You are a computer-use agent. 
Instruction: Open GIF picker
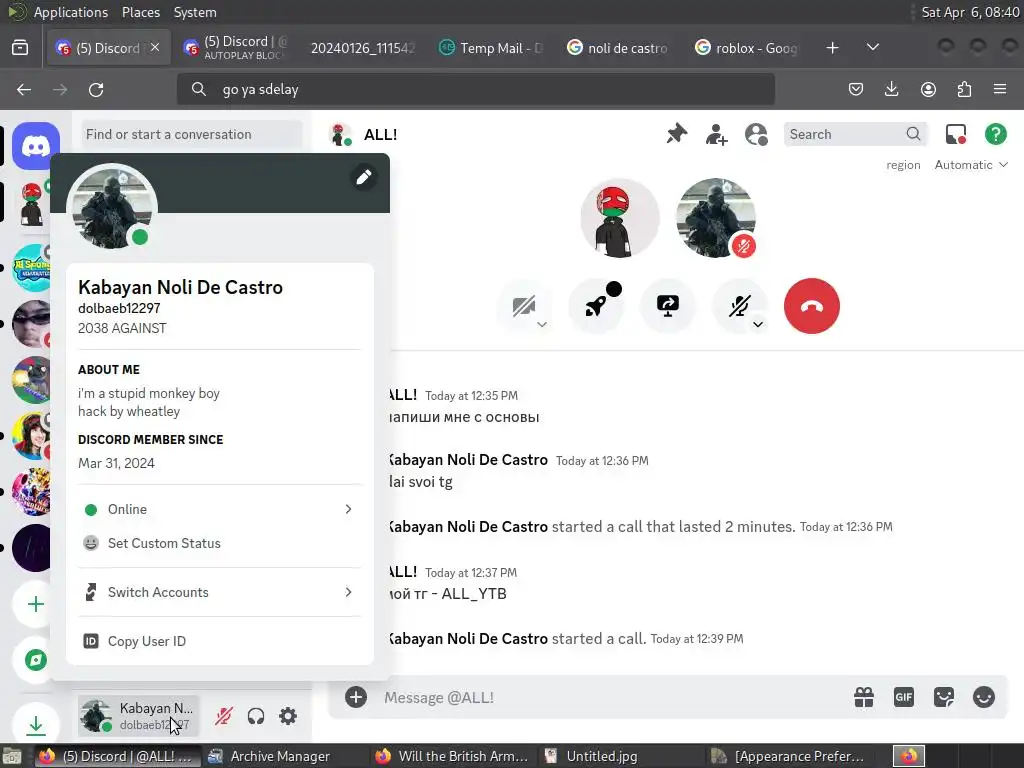coord(904,697)
